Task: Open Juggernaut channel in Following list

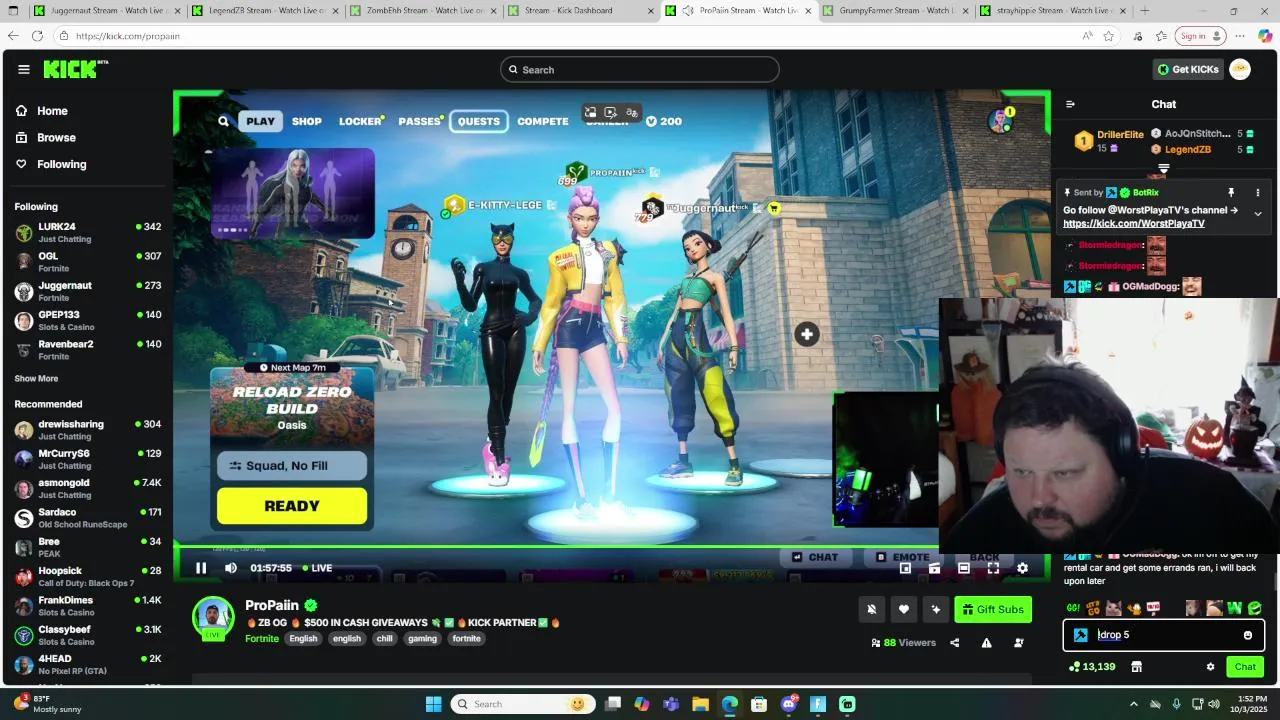Action: (x=88, y=291)
